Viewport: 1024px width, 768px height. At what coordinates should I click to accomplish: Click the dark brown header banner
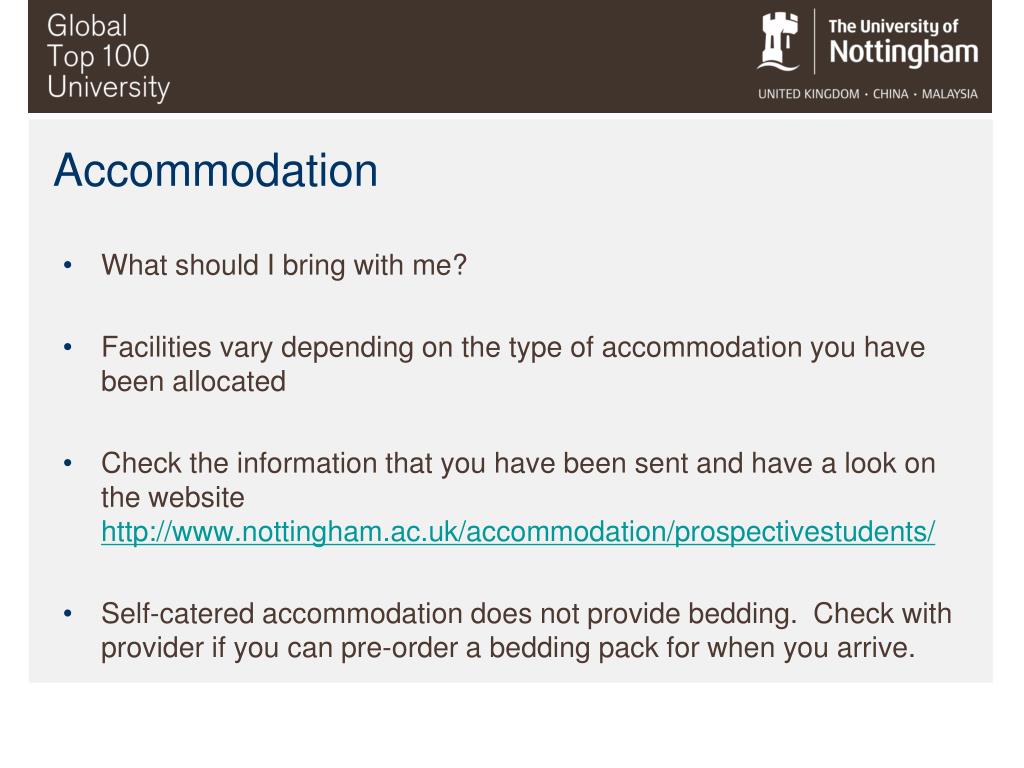[509, 56]
